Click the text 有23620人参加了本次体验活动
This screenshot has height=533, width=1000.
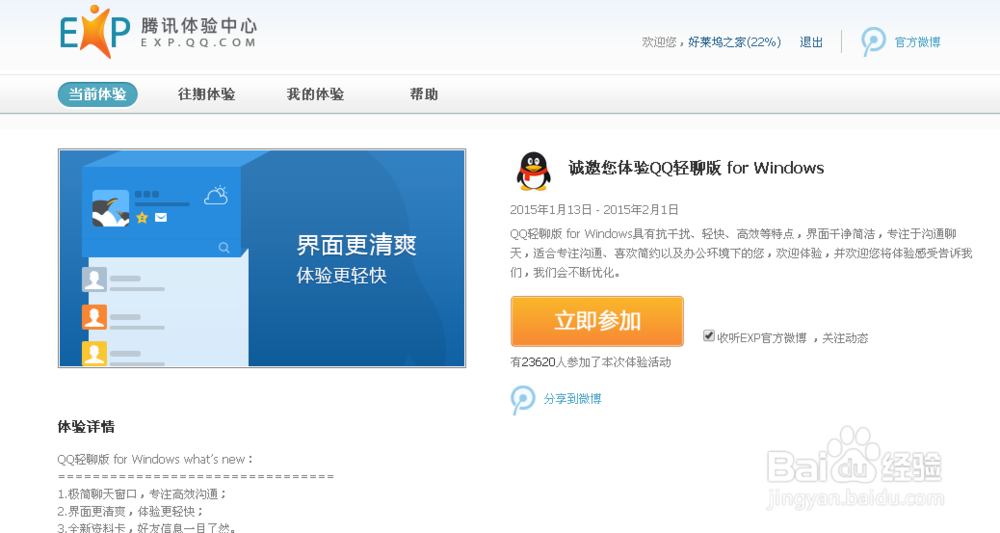(591, 362)
